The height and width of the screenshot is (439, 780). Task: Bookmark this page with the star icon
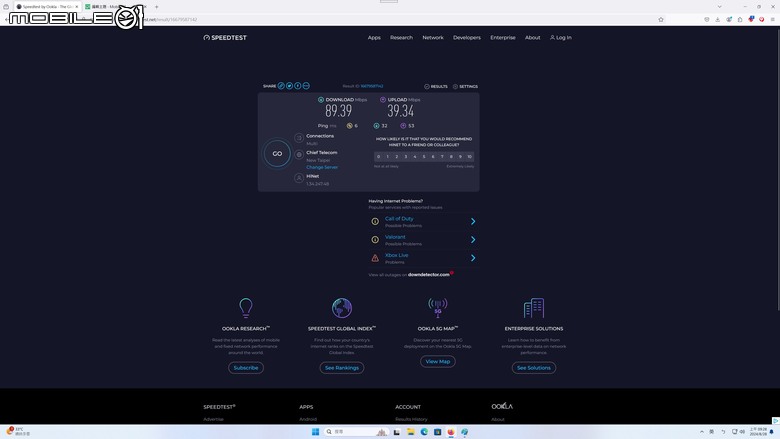click(661, 20)
